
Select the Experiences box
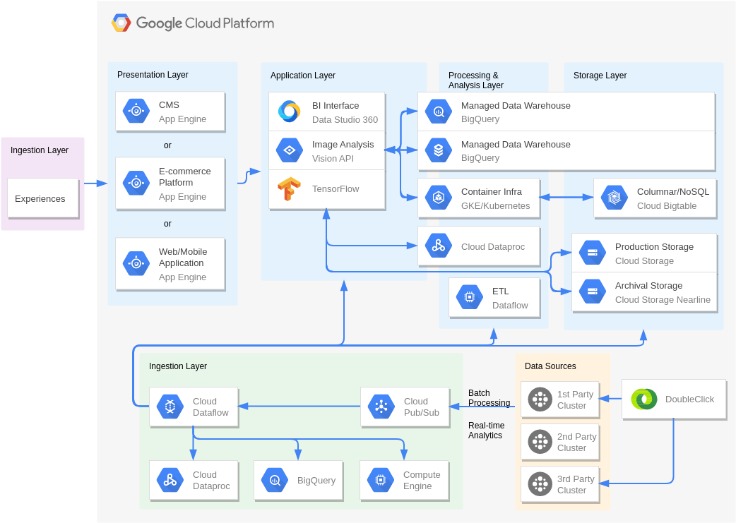click(40, 198)
